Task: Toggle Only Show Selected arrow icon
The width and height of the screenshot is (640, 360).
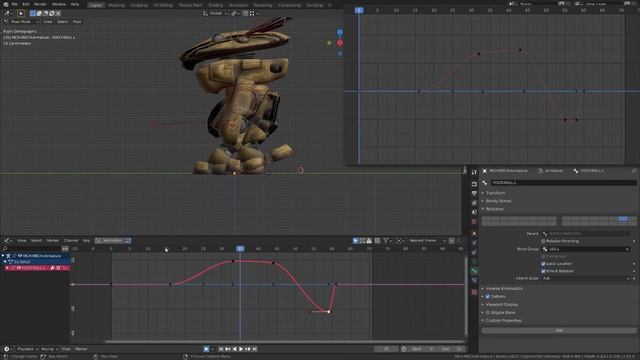Action: point(356,241)
